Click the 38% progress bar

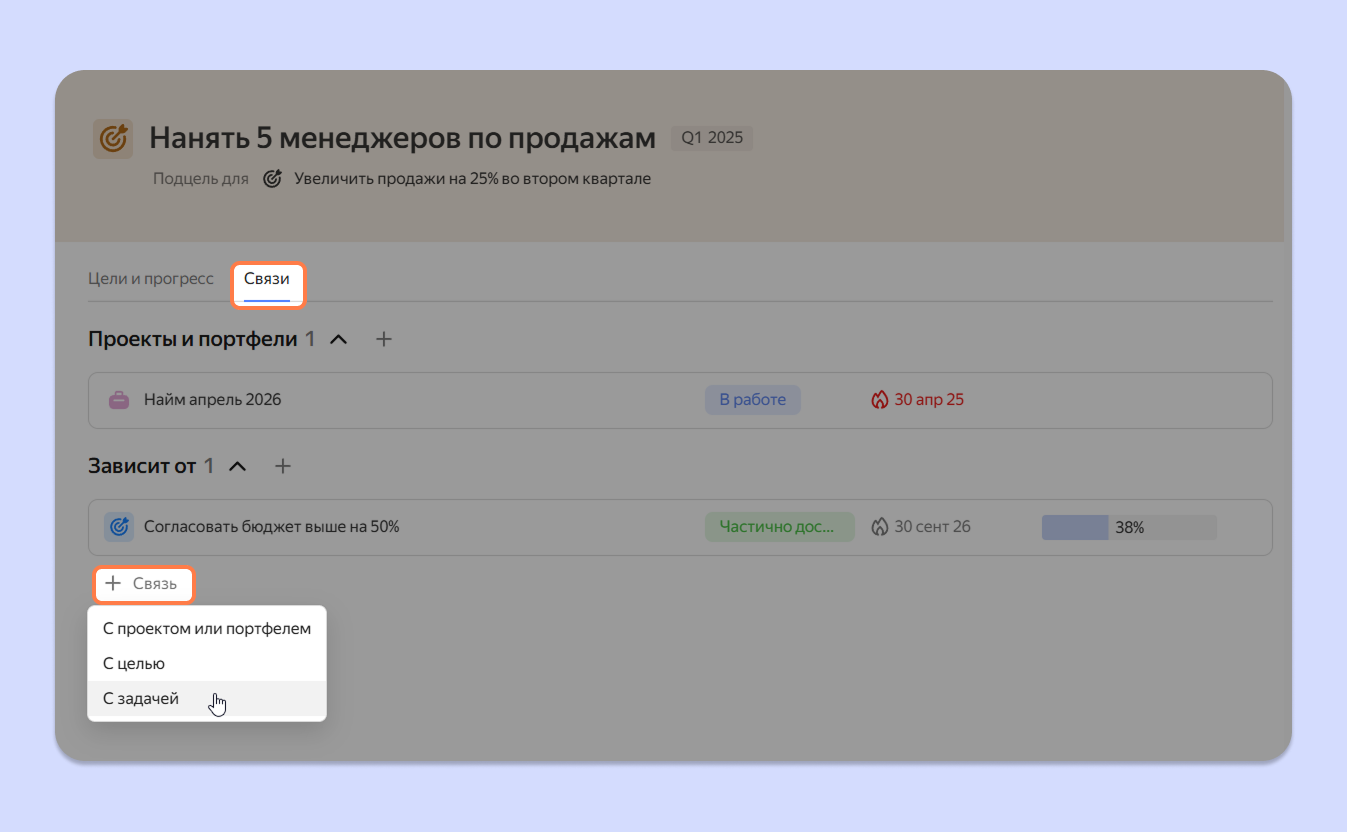(x=1128, y=527)
